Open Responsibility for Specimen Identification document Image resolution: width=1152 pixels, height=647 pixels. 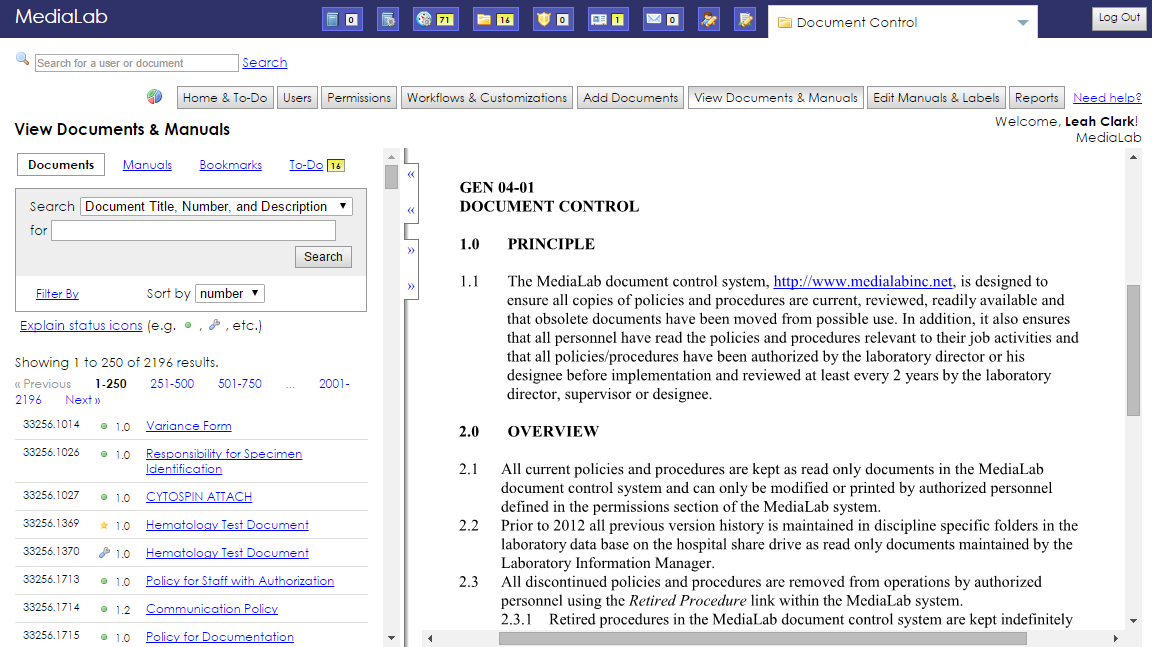[224, 461]
